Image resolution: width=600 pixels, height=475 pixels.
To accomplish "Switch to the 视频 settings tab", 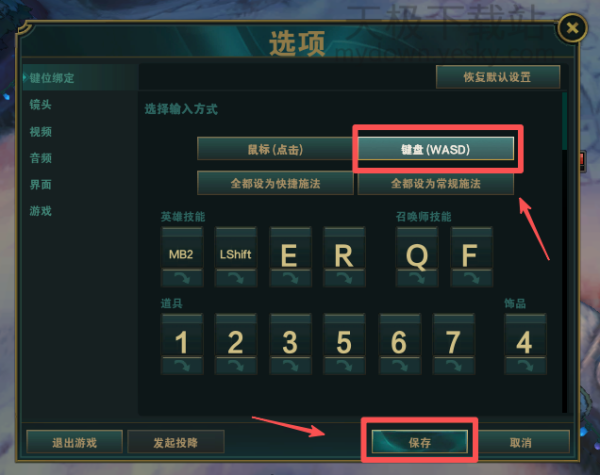I will pos(41,132).
